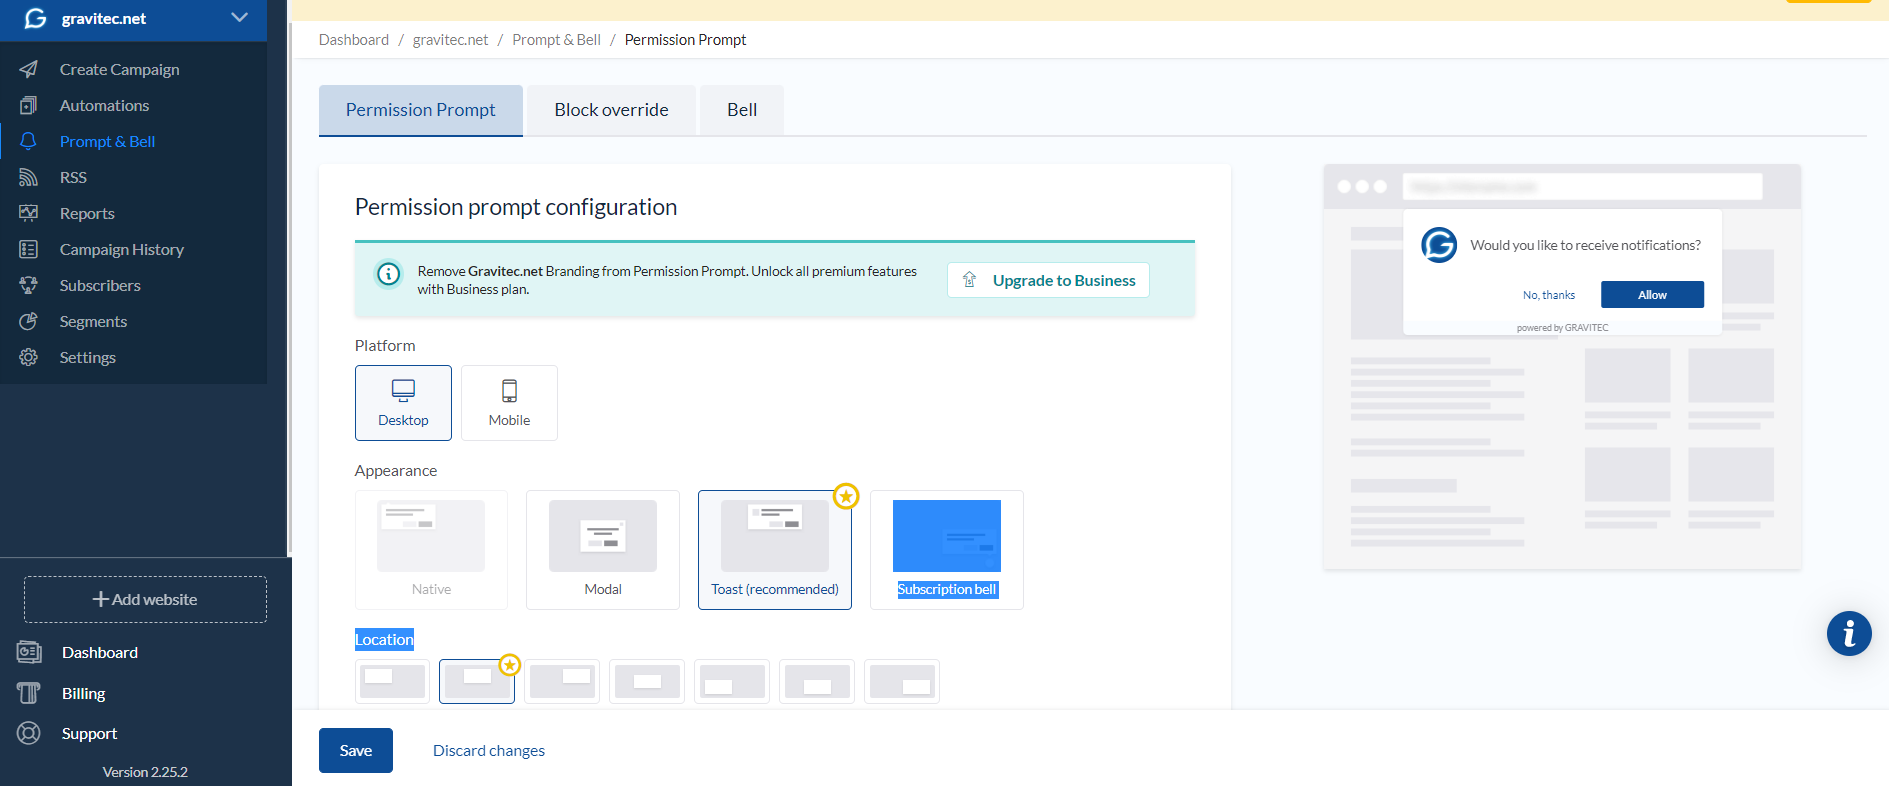Select top-center prompt location
Image resolution: width=1889 pixels, height=786 pixels.
(x=477, y=681)
